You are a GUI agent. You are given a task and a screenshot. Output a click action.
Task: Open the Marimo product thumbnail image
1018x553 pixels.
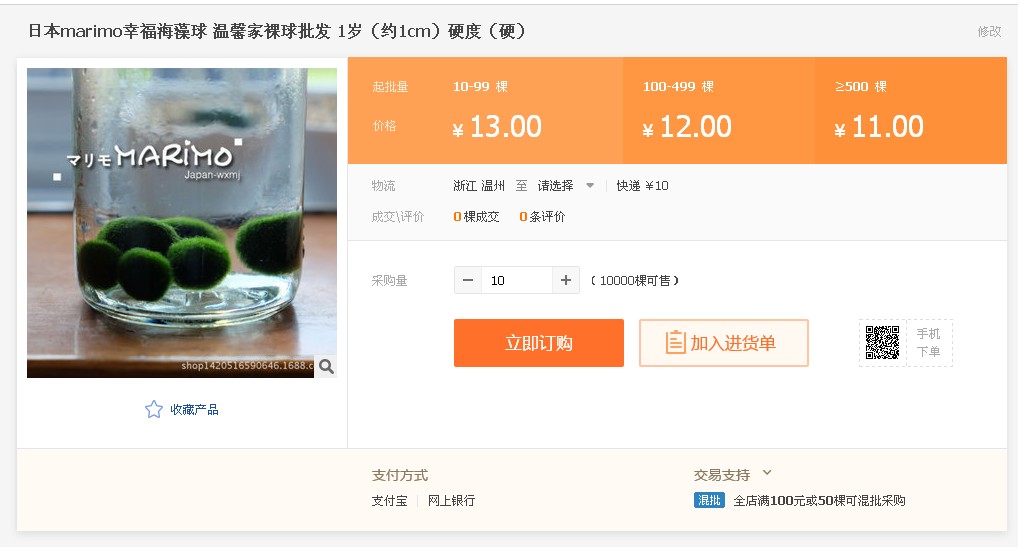click(x=181, y=223)
